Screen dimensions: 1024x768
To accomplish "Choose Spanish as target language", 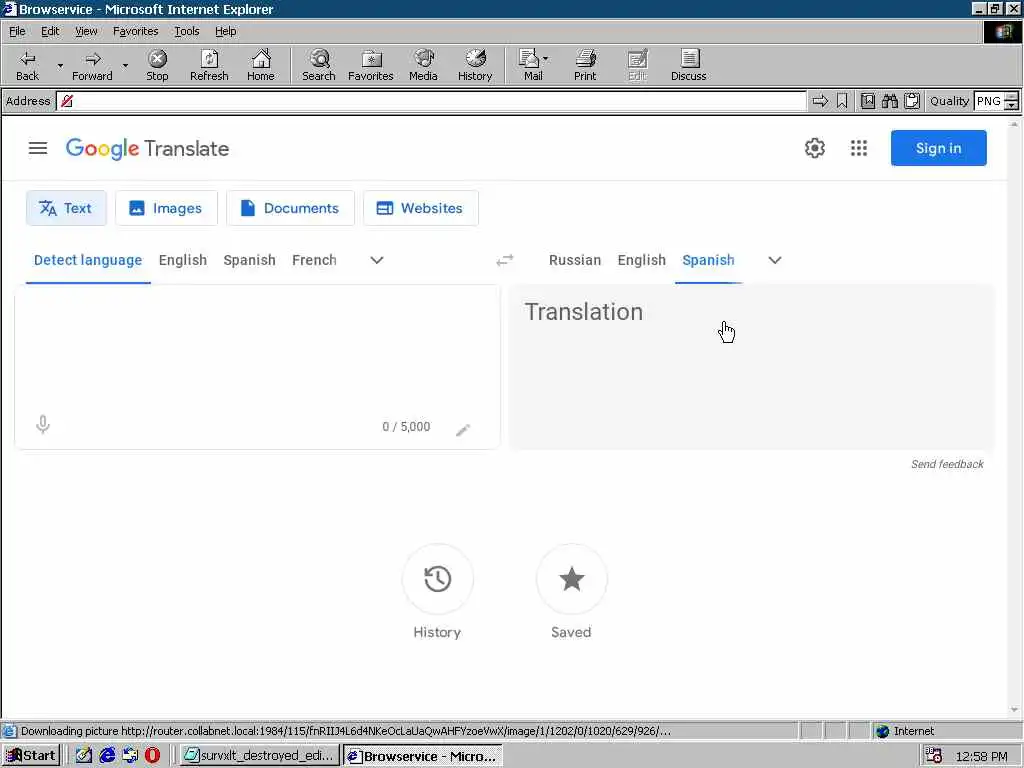I will pyautogui.click(x=709, y=260).
